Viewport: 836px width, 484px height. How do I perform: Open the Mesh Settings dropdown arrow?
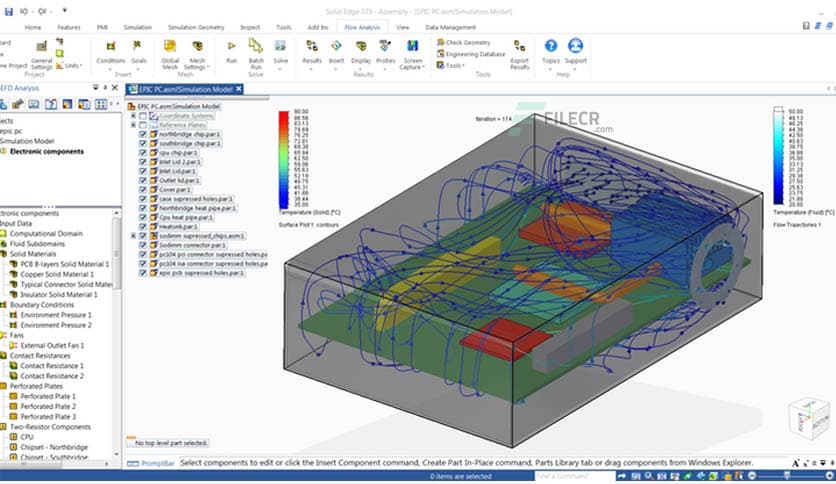pos(207,68)
